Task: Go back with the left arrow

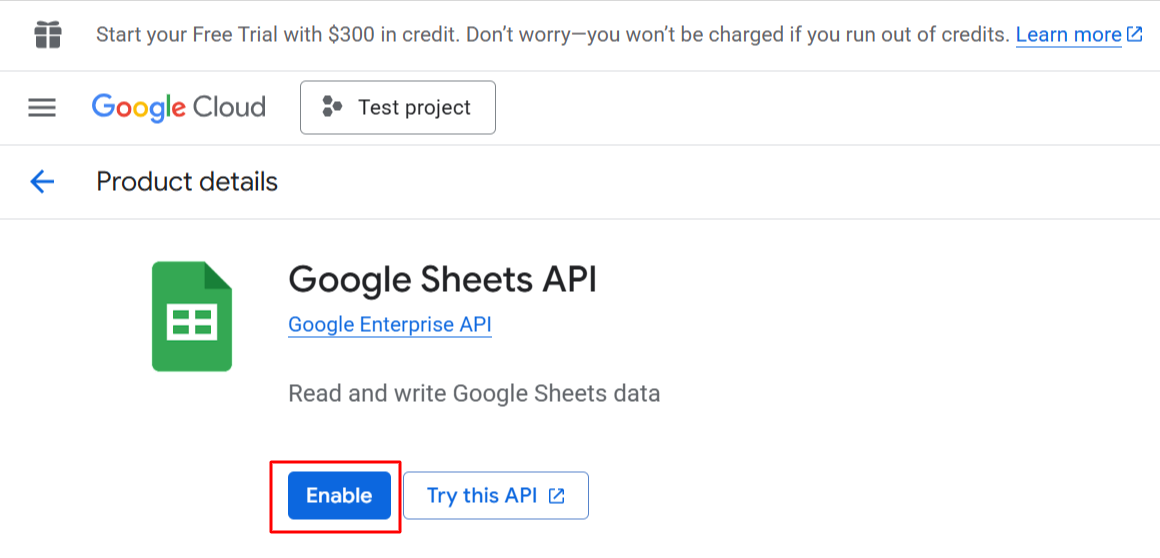Action: pos(42,181)
